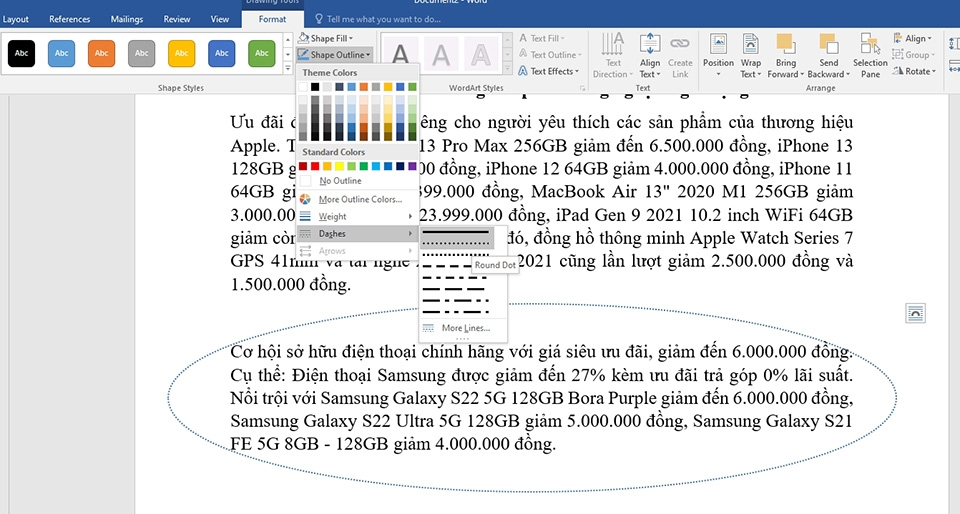Open the Selection Pane
Viewport: 960px width, 514px height.
tap(870, 56)
